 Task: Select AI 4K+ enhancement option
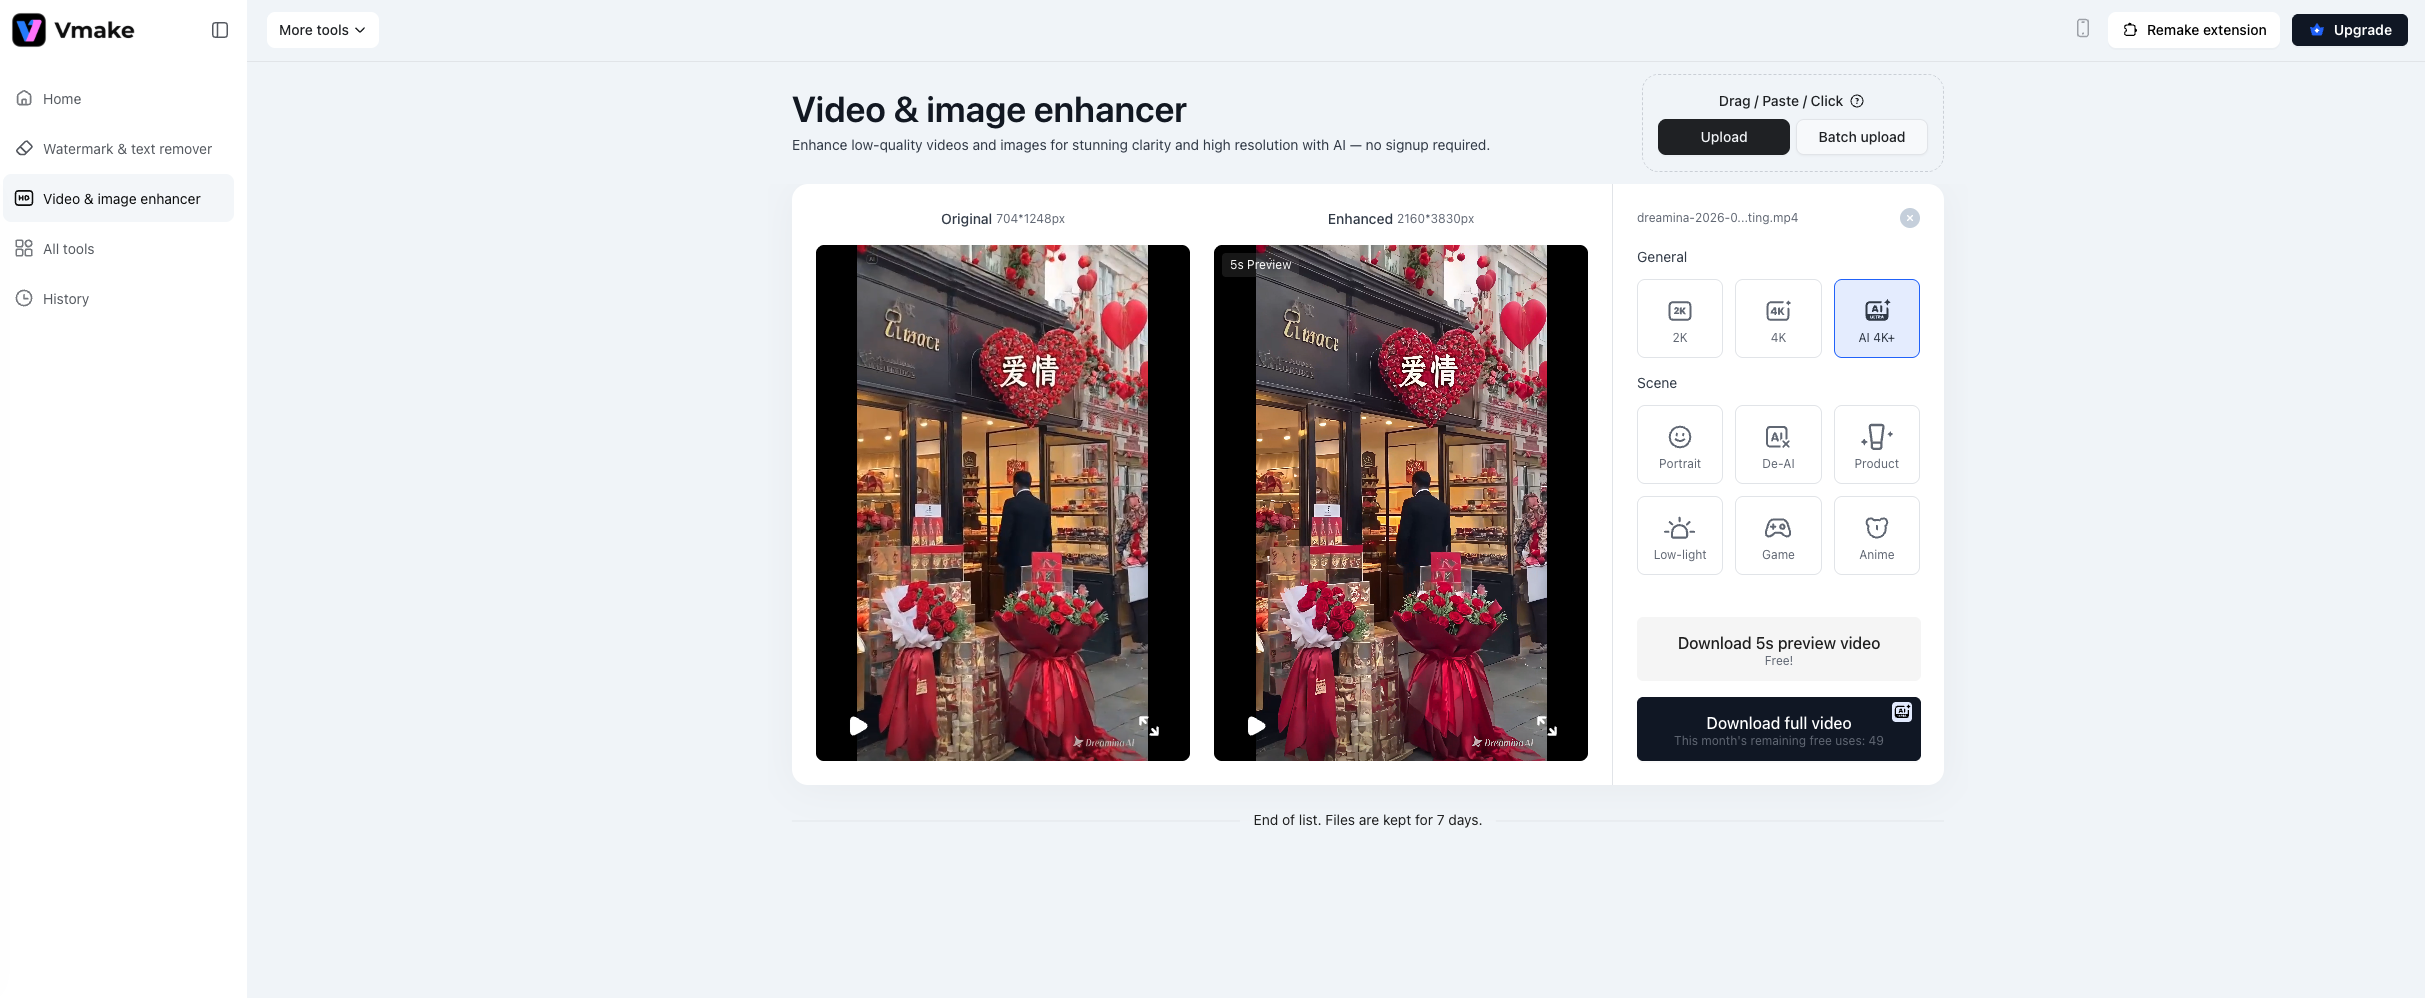click(1876, 318)
